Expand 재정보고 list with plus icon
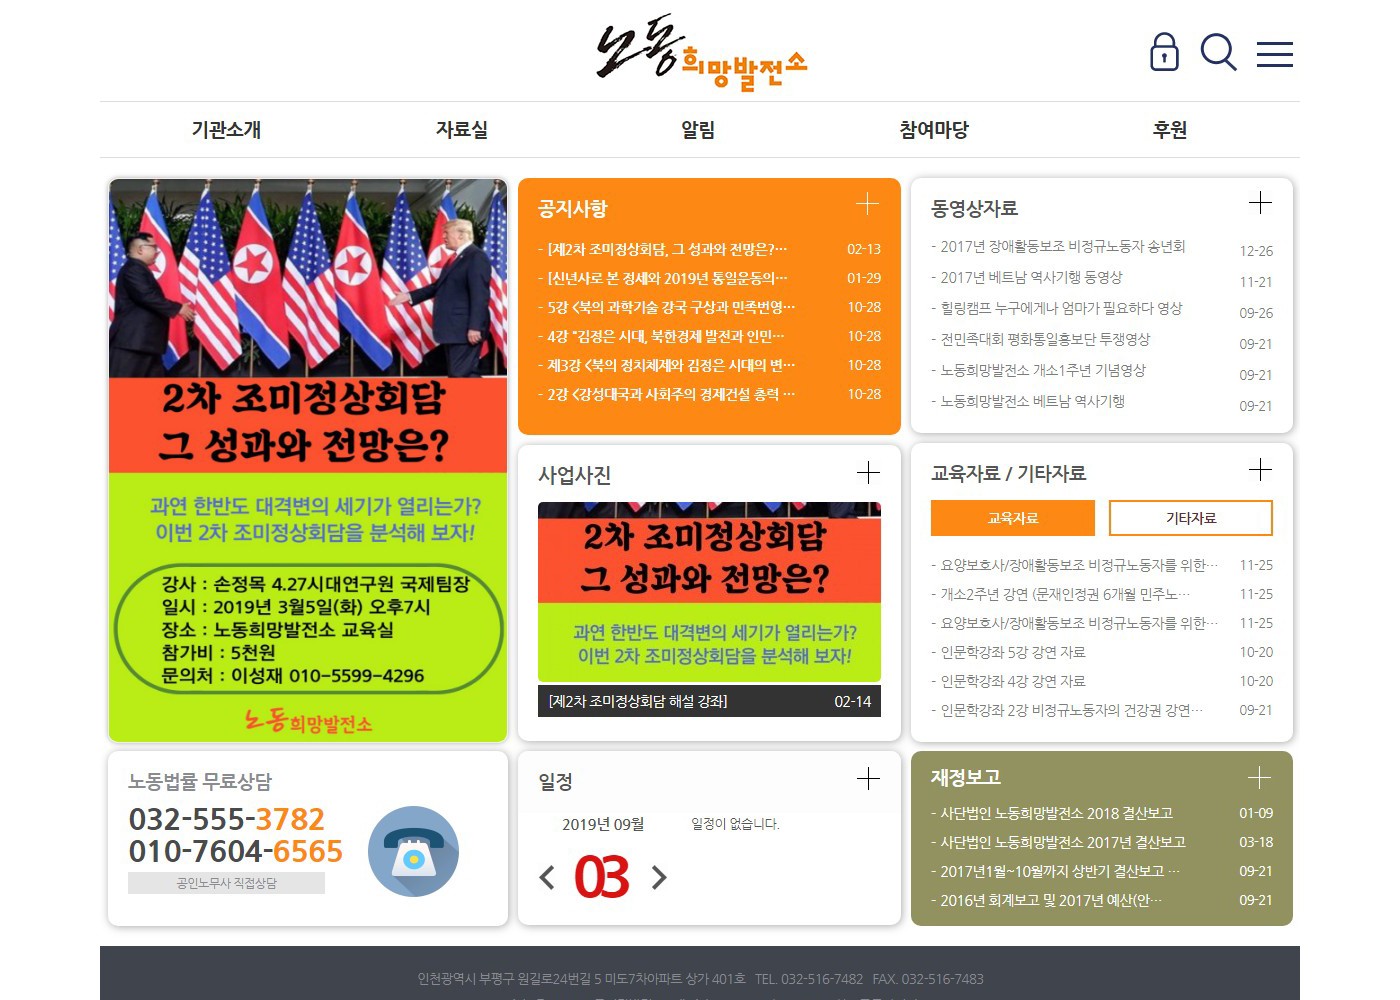Viewport: 1400px width, 1000px height. tap(1259, 777)
